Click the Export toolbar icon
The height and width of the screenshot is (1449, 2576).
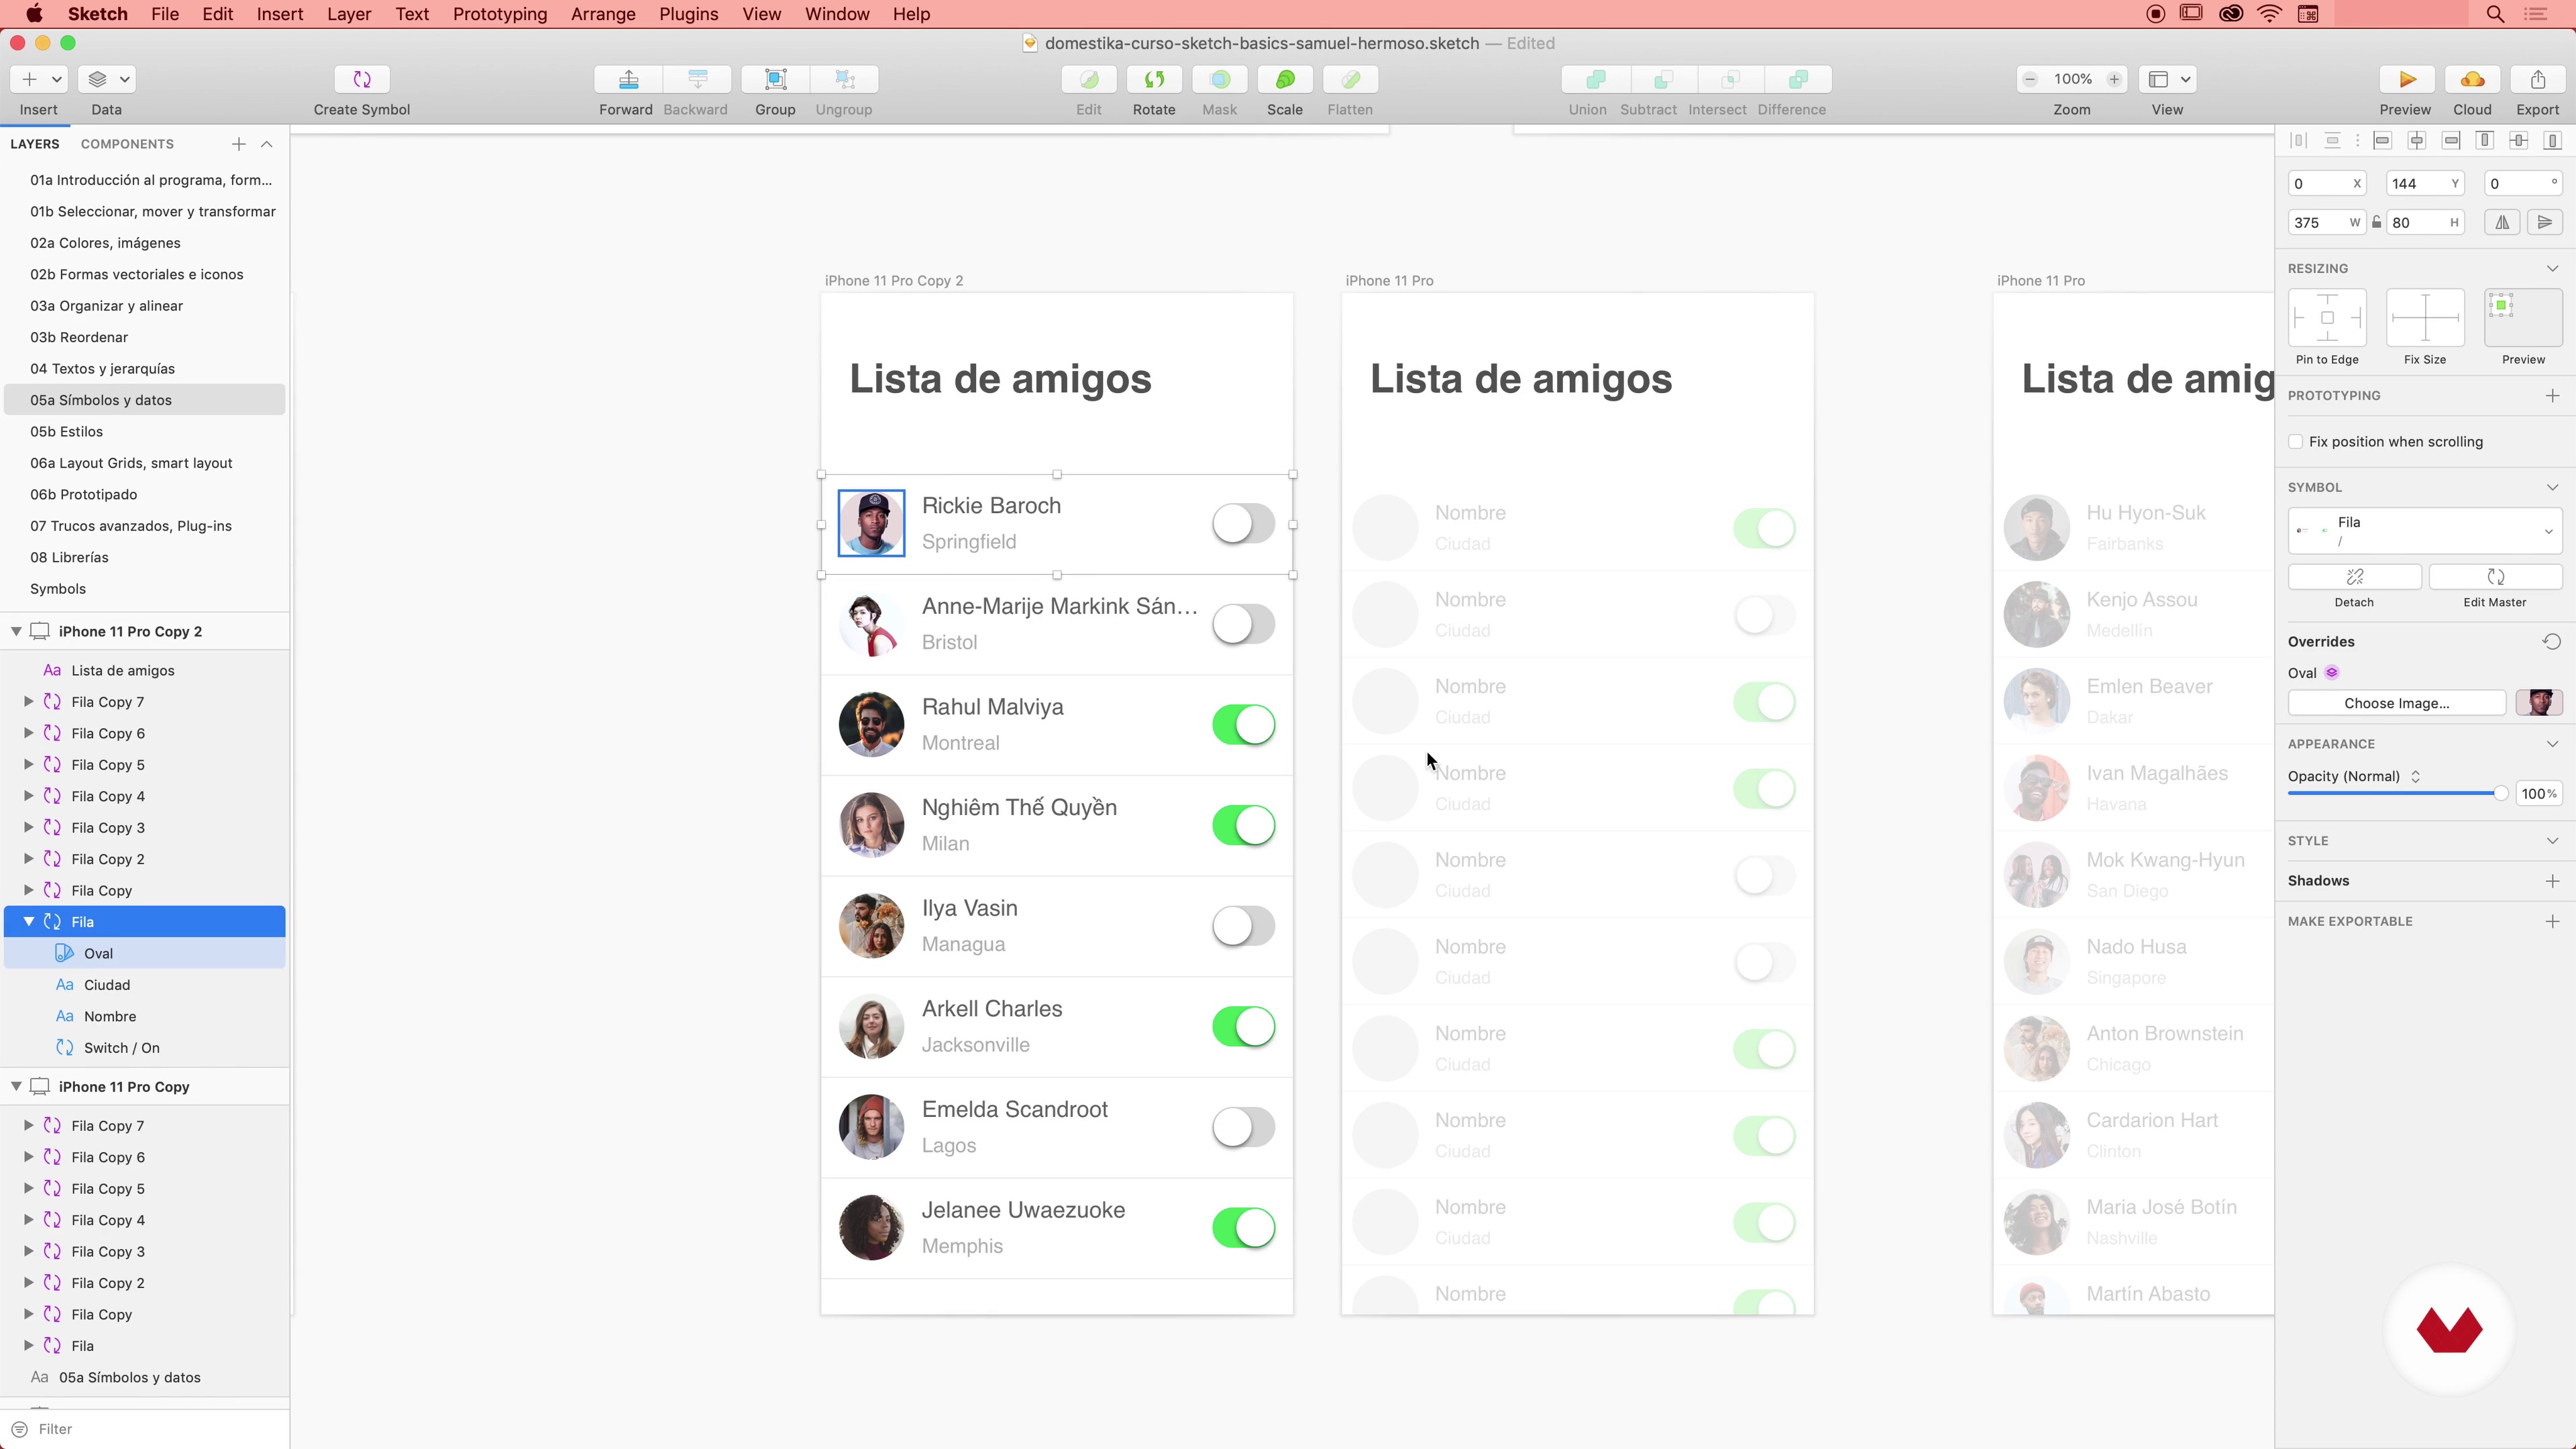(2538, 79)
